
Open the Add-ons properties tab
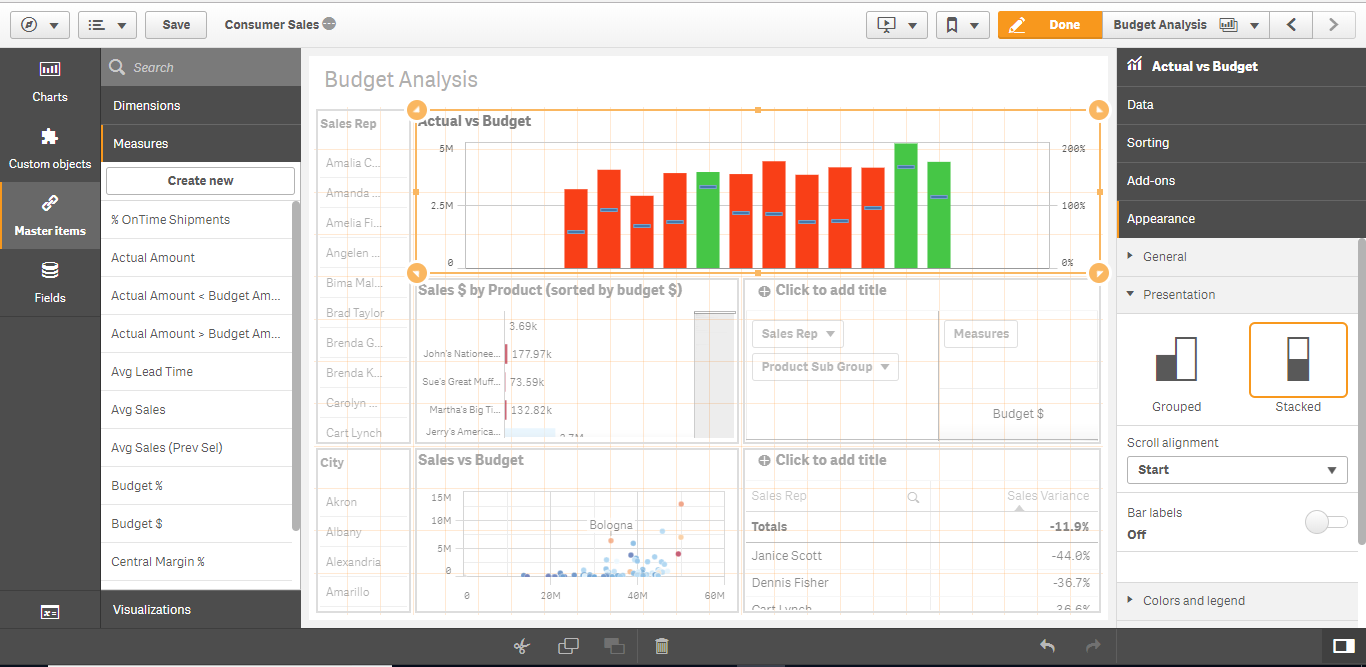click(1241, 181)
